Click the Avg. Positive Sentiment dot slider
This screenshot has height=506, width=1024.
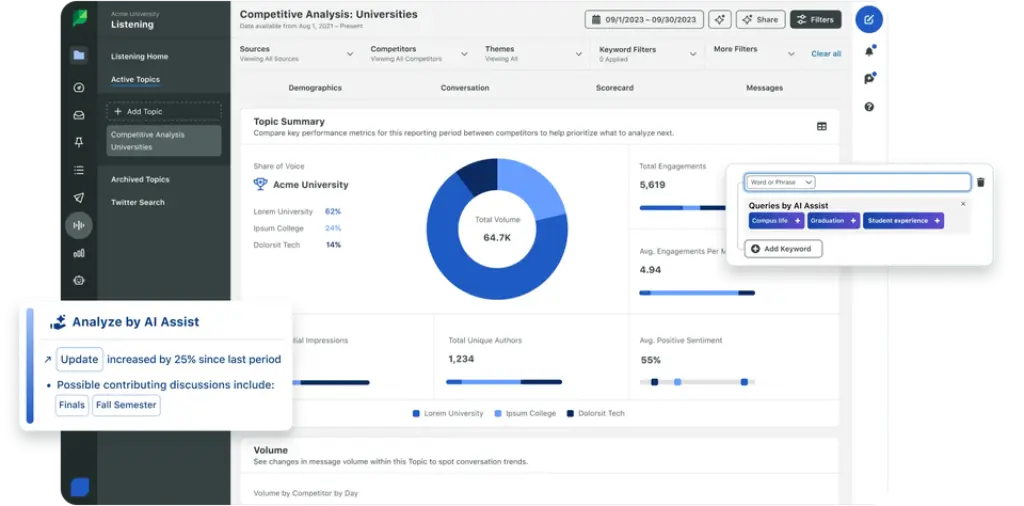pos(697,382)
